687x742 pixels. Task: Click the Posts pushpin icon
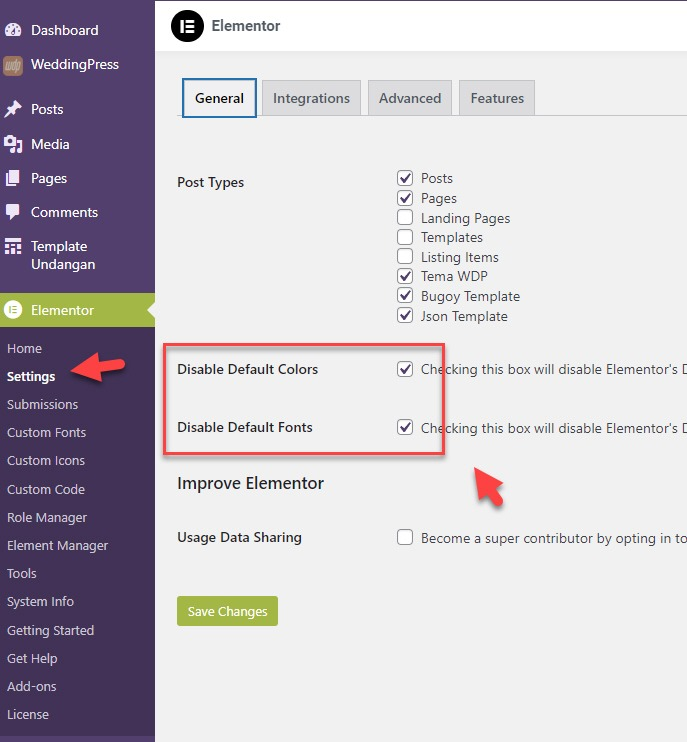(x=13, y=109)
